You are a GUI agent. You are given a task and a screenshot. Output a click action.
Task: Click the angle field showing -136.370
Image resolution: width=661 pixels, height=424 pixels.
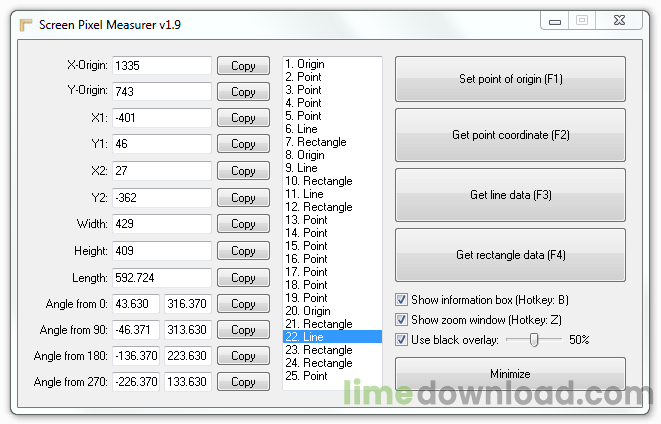pos(136,356)
